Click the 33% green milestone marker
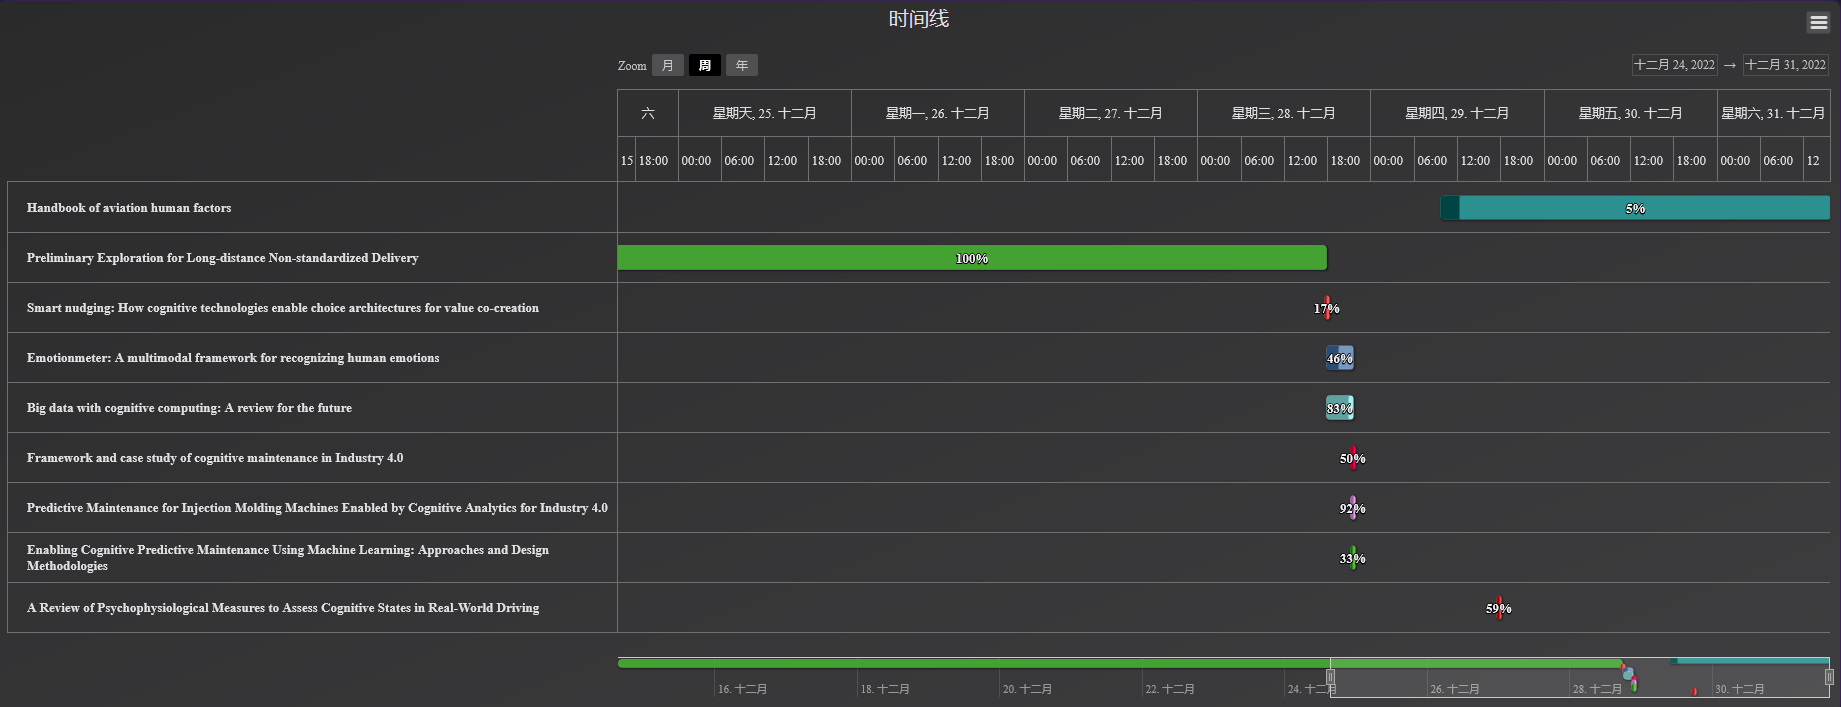The height and width of the screenshot is (707, 1841). [x=1353, y=558]
